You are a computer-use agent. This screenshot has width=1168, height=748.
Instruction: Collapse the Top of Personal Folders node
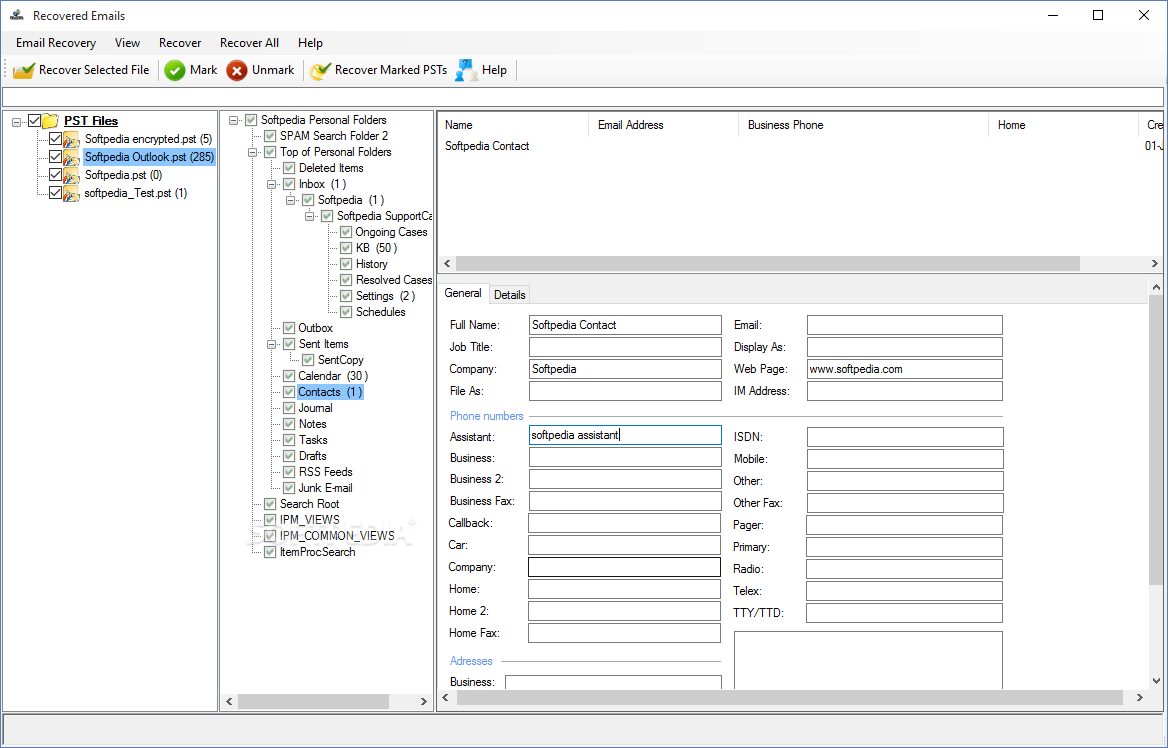click(253, 152)
